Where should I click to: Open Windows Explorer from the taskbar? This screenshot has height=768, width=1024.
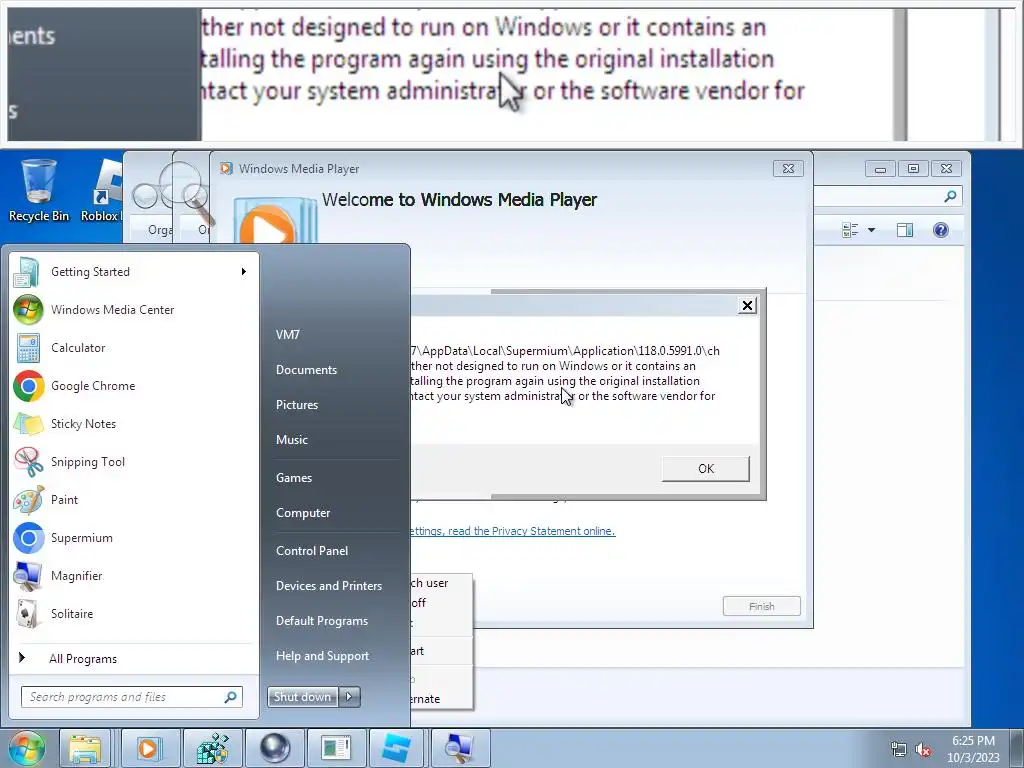coord(85,748)
